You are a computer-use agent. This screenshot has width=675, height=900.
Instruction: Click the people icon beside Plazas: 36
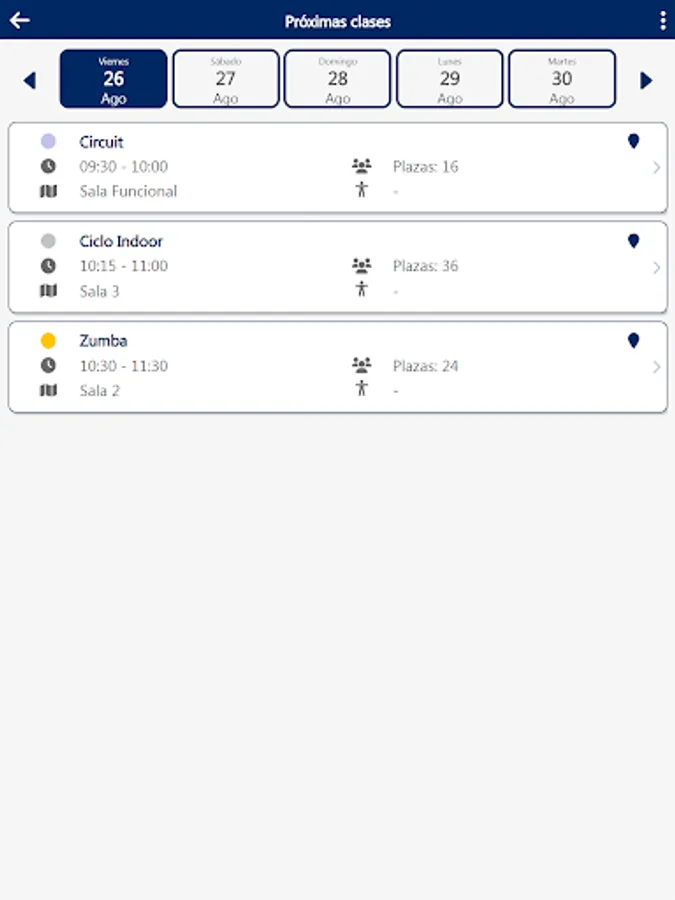pyautogui.click(x=361, y=266)
